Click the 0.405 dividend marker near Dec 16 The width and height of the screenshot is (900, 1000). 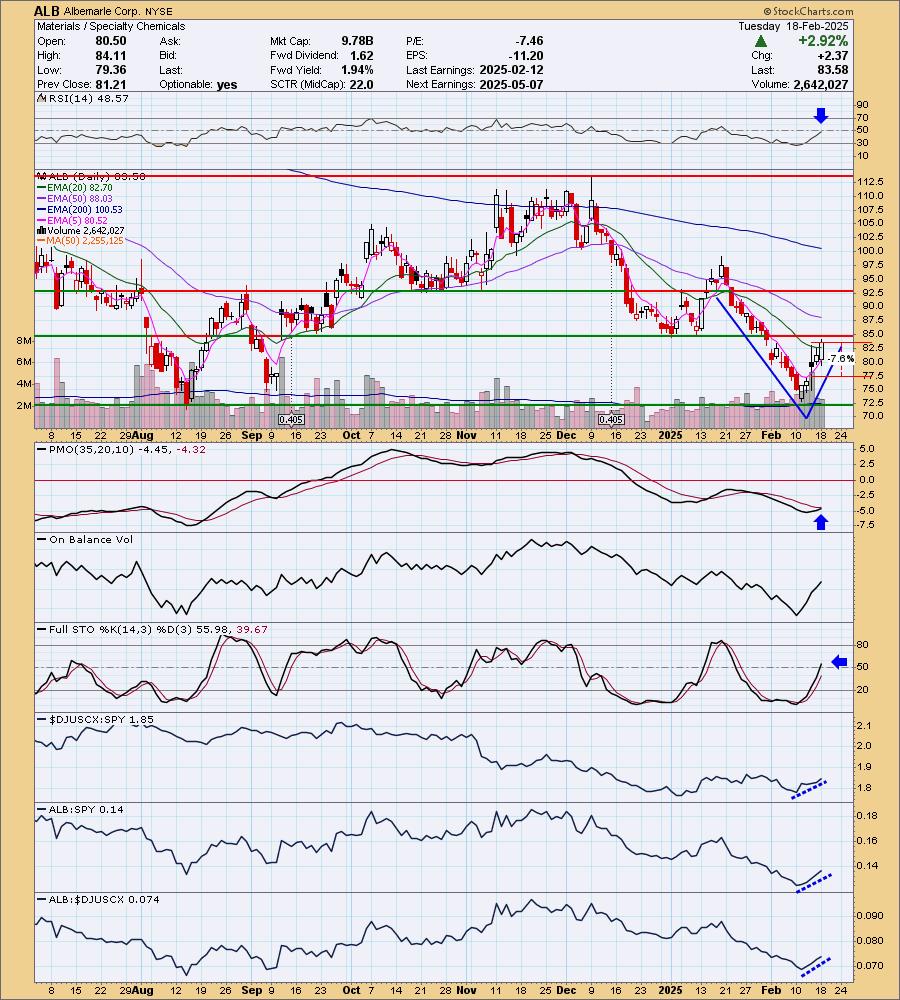[x=611, y=420]
